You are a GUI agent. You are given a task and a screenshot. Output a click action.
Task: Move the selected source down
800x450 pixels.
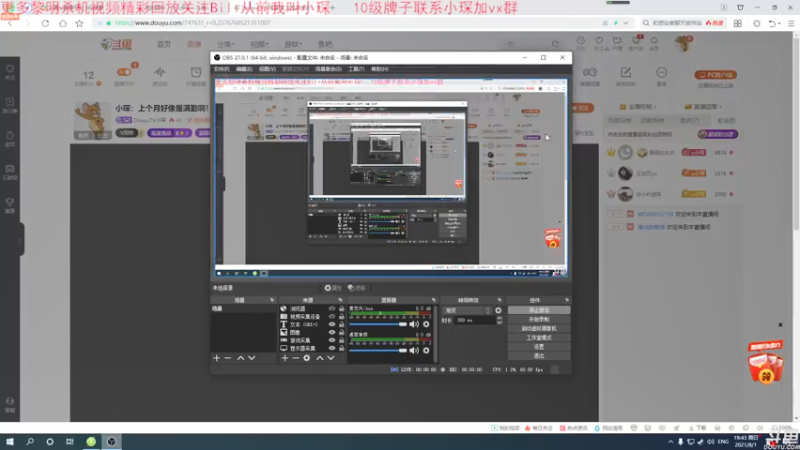[x=331, y=358]
